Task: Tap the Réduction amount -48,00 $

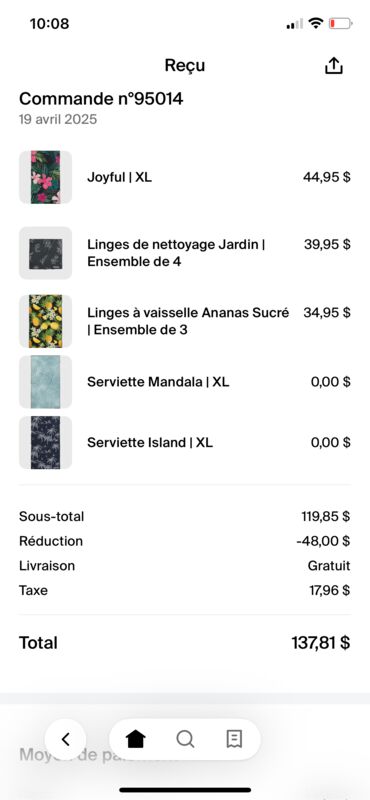Action: tap(324, 541)
